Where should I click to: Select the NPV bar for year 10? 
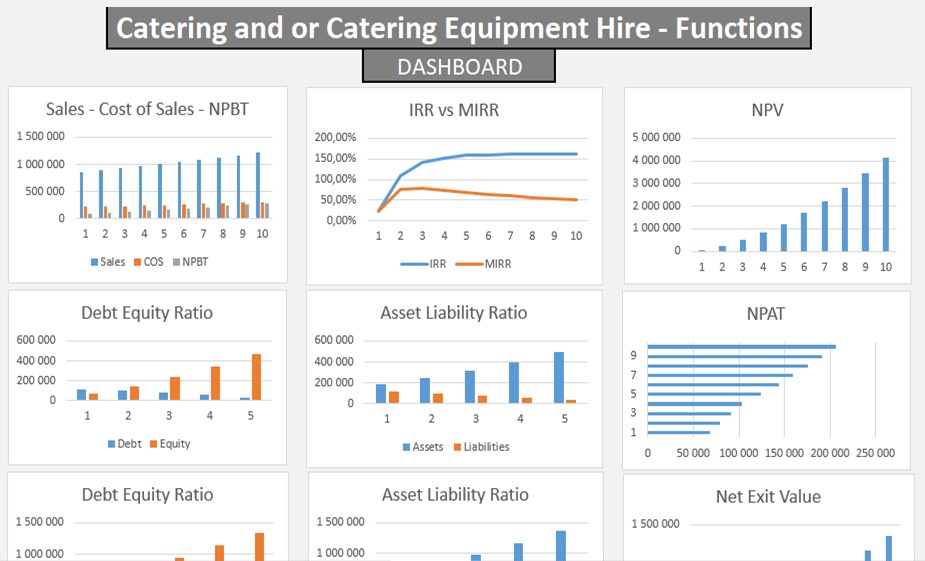885,204
